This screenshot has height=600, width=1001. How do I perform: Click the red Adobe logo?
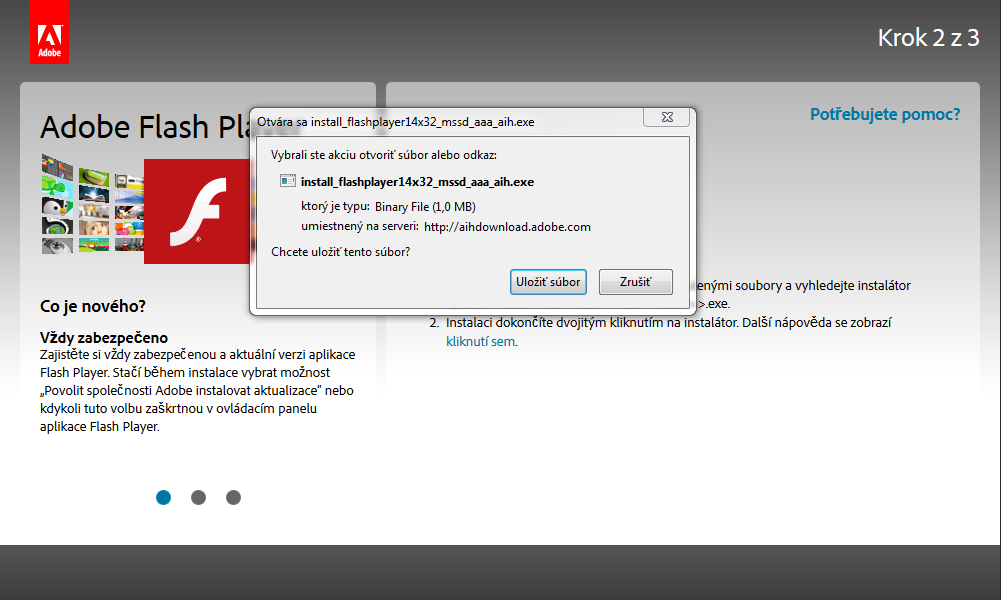click(49, 31)
